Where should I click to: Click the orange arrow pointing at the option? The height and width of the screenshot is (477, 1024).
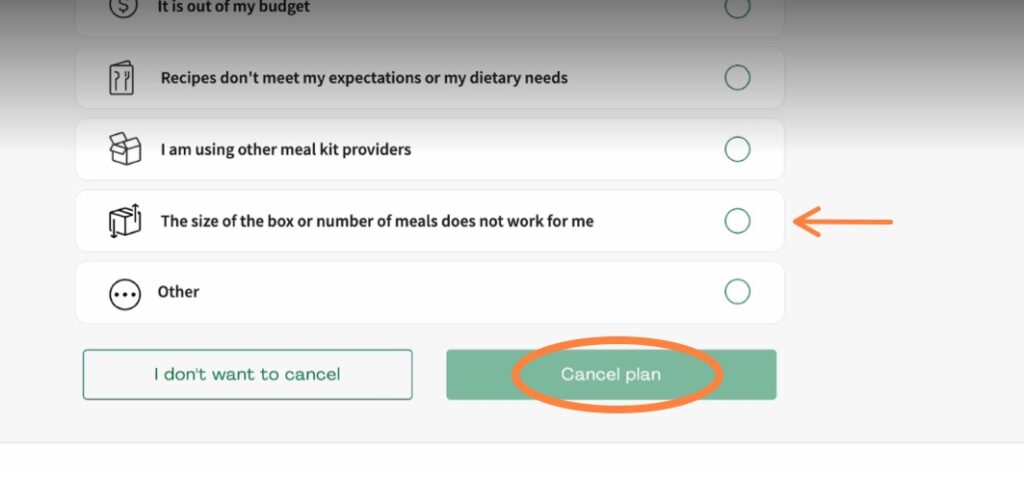coord(842,221)
